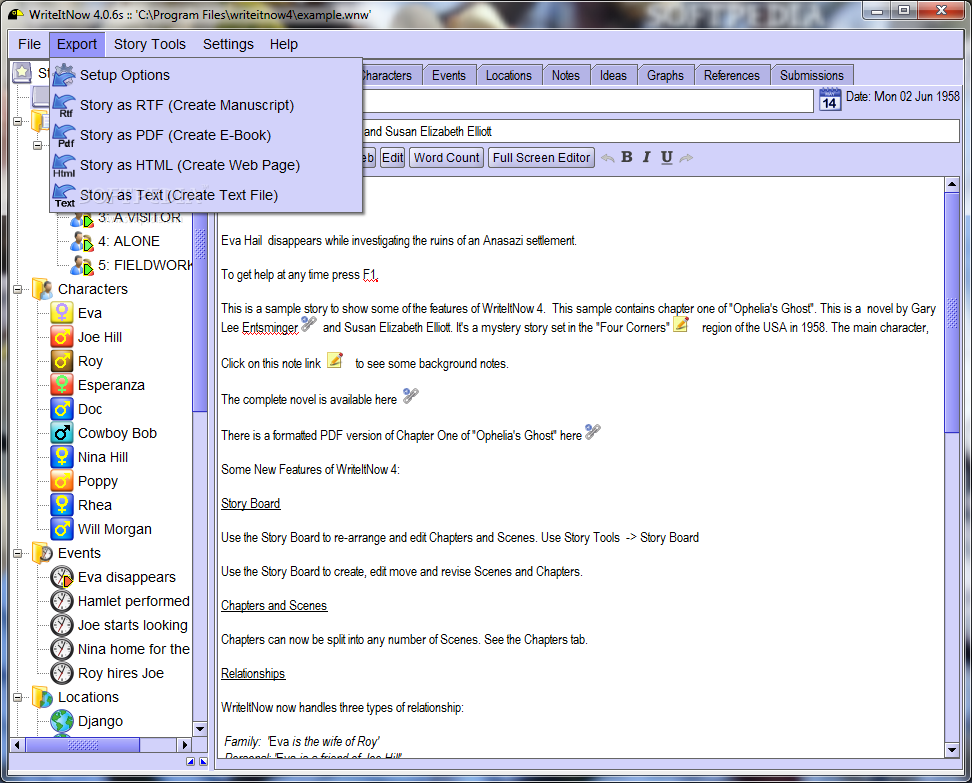This screenshot has height=783, width=972.
Task: Click the Doc character icon
Action: (x=62, y=409)
